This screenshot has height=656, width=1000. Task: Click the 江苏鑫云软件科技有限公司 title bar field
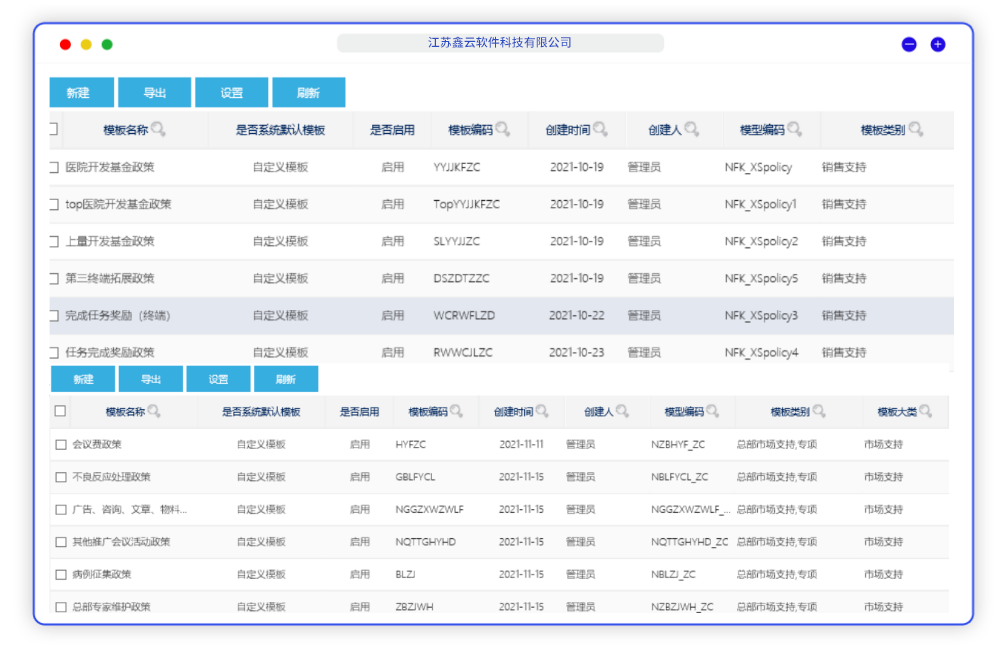(x=500, y=43)
